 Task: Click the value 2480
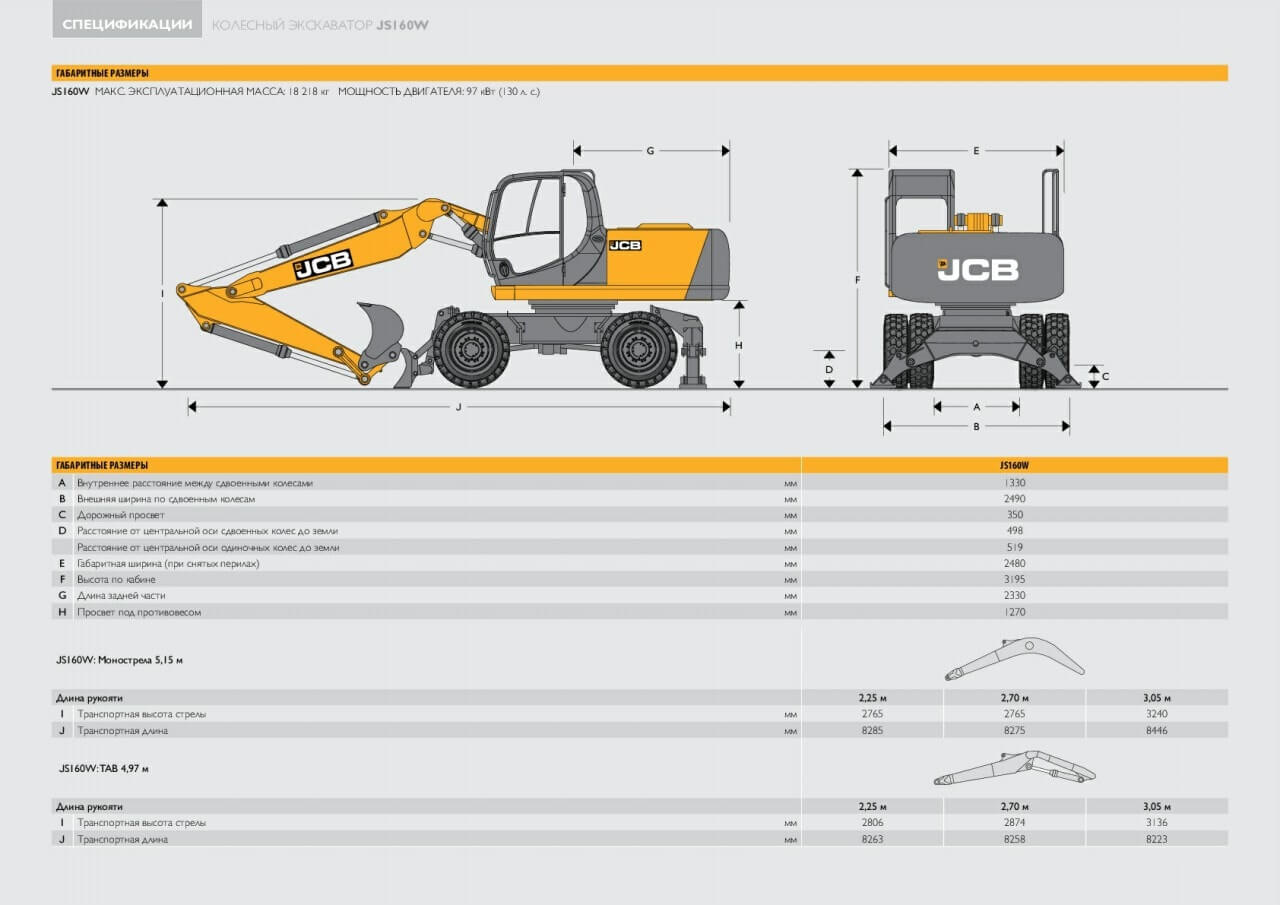[x=1015, y=564]
